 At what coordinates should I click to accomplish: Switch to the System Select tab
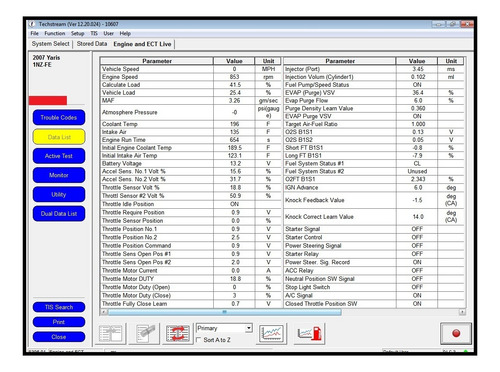pyautogui.click(x=50, y=44)
